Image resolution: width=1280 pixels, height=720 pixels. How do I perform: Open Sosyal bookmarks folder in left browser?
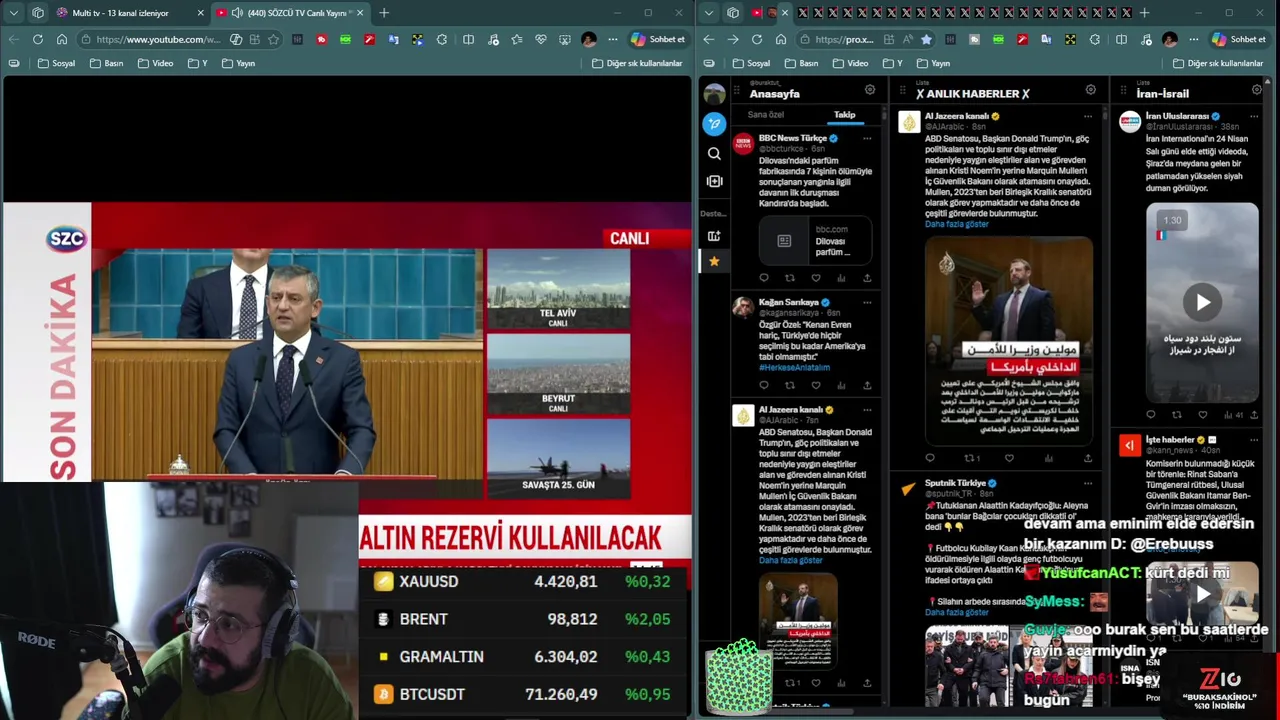[56, 63]
